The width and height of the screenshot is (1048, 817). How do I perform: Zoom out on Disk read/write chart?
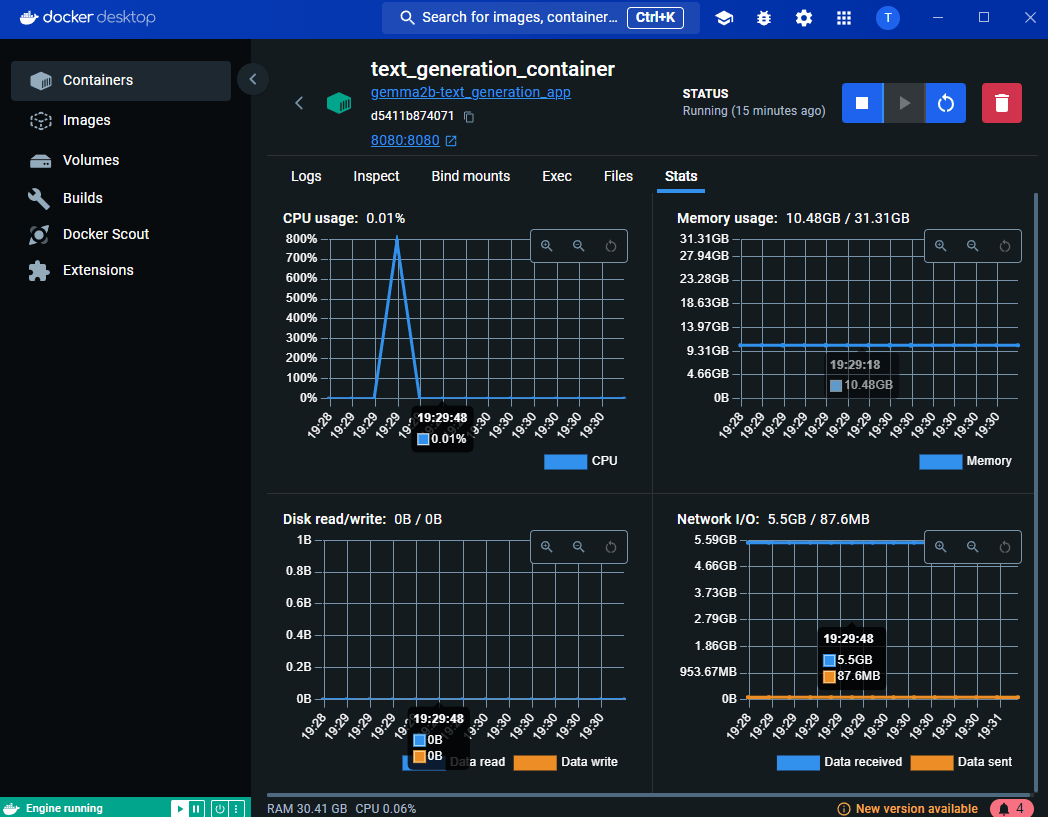(x=579, y=547)
